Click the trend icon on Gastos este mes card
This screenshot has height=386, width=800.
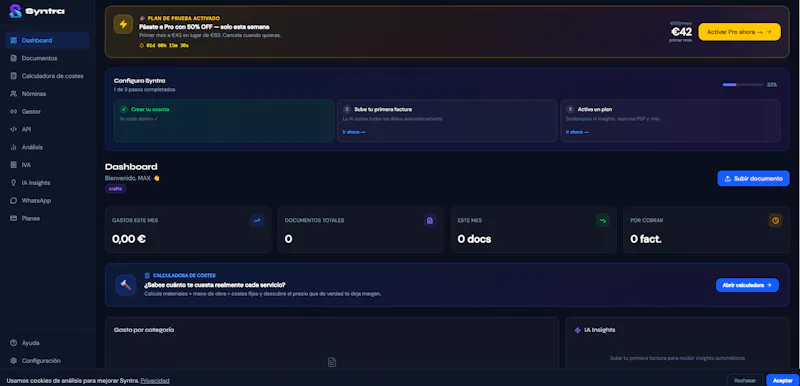257,220
